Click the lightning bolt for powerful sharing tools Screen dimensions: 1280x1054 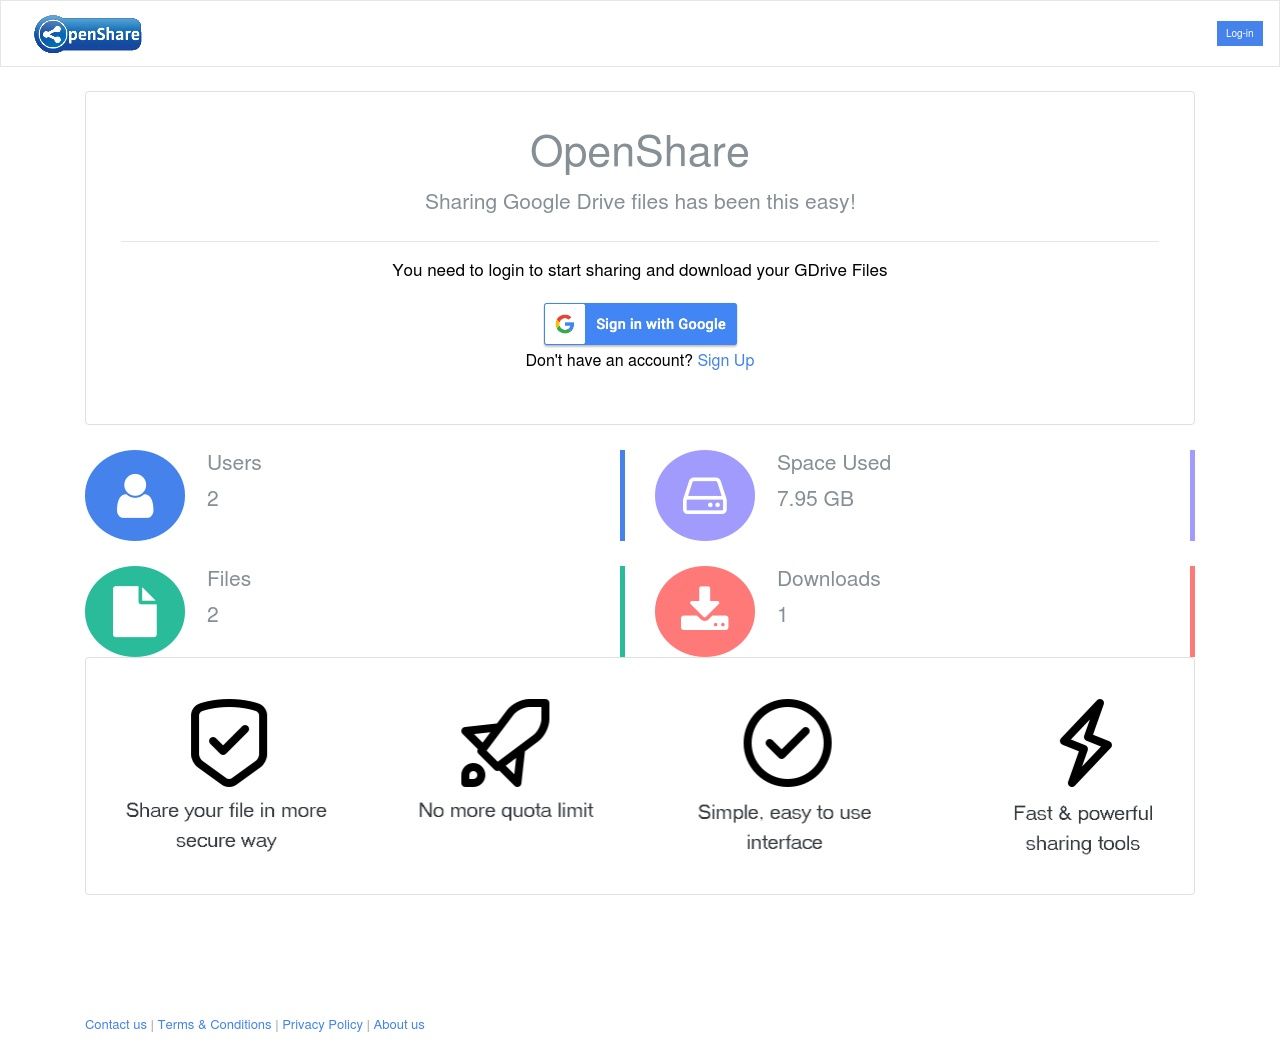(x=1085, y=743)
